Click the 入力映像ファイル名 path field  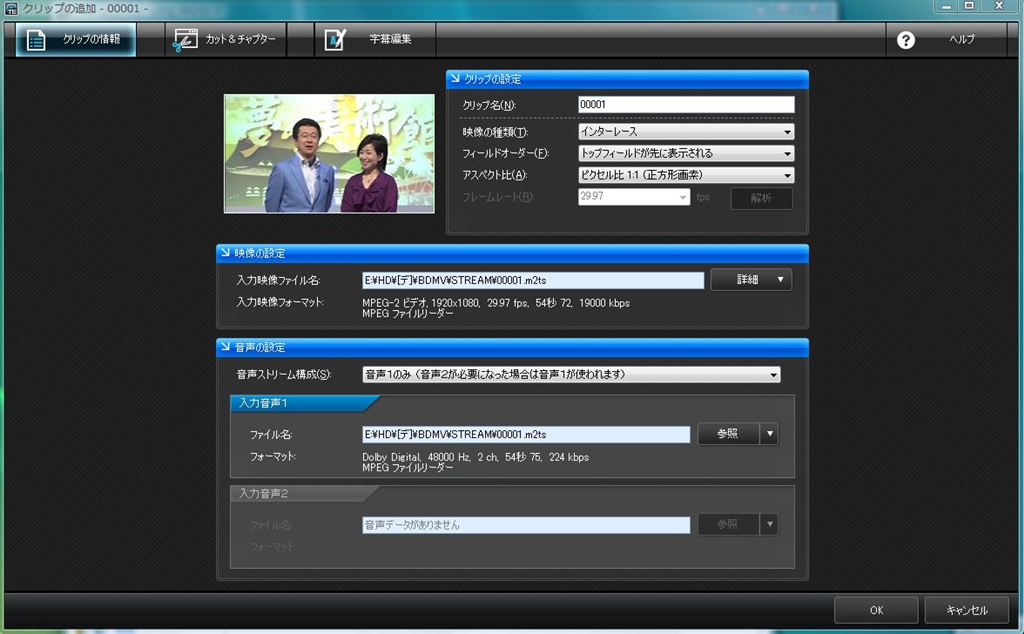pos(533,280)
